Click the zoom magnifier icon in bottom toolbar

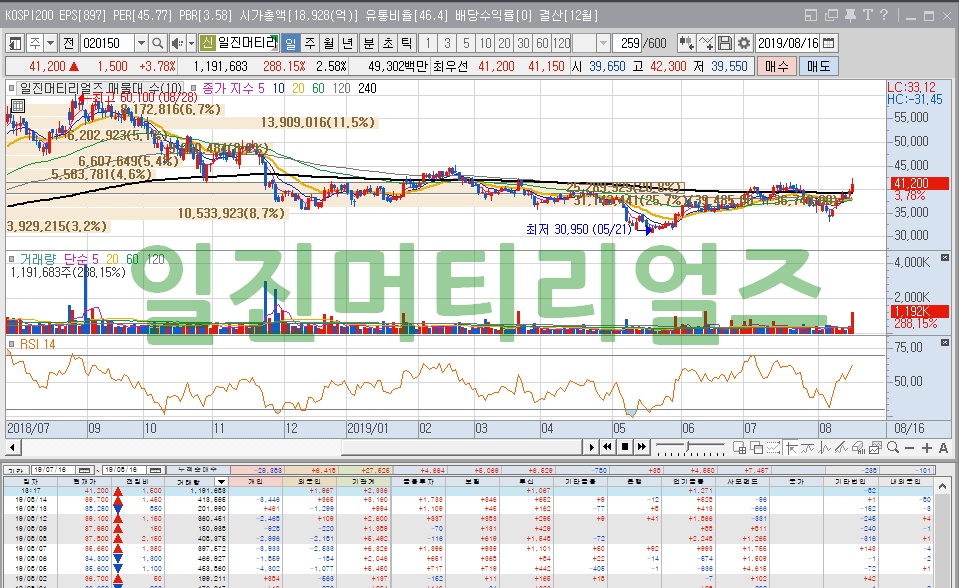[x=893, y=448]
